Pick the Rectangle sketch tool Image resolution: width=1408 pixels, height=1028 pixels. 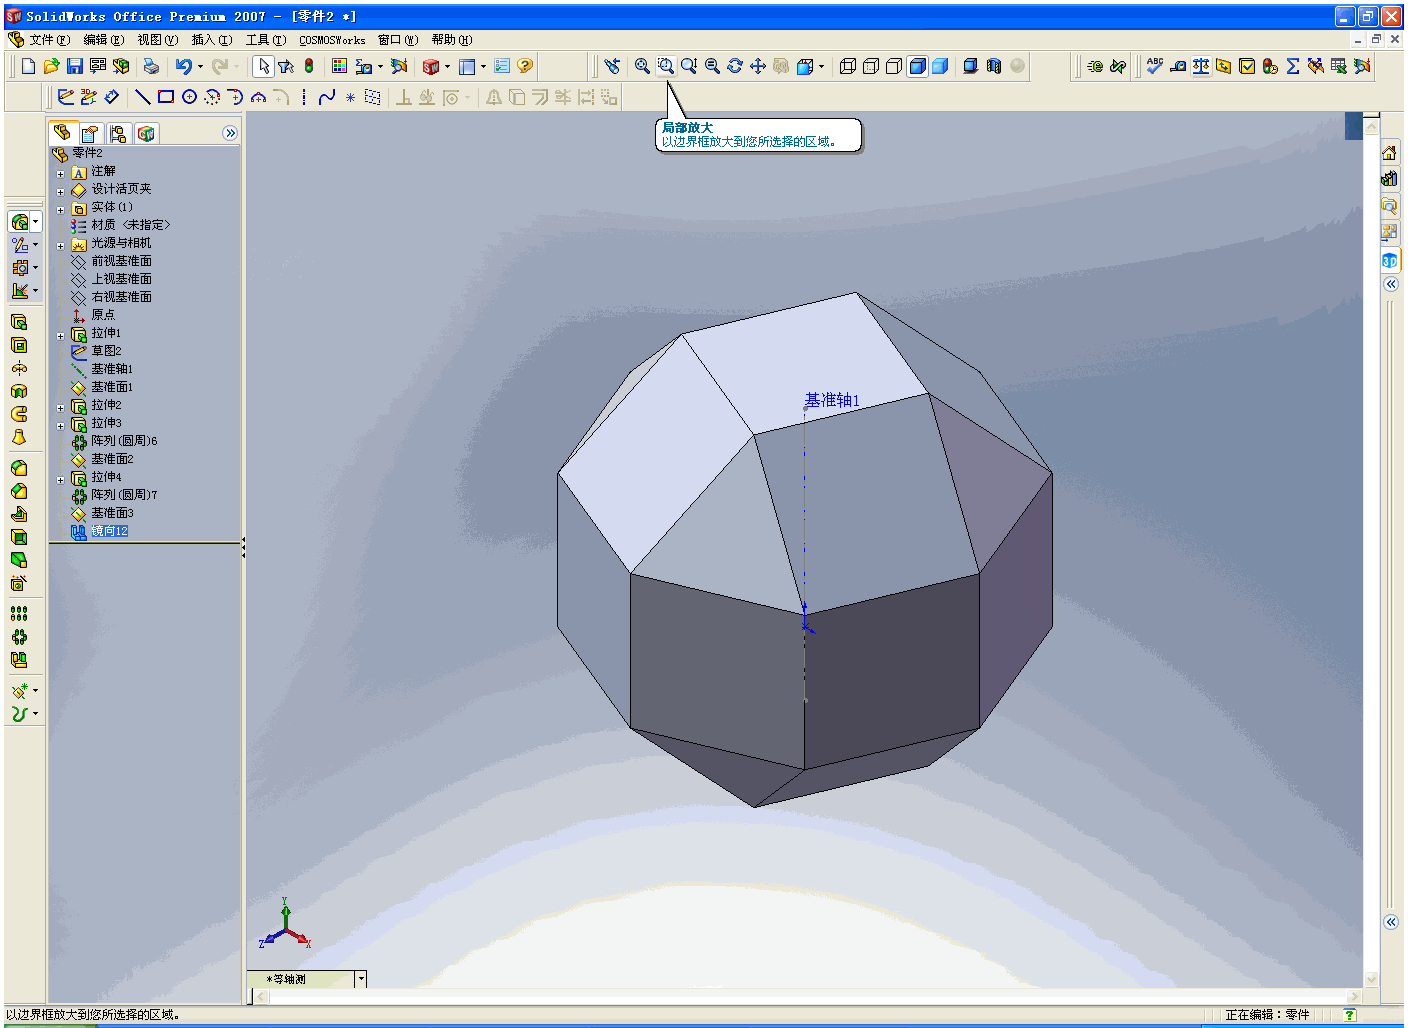(x=166, y=97)
